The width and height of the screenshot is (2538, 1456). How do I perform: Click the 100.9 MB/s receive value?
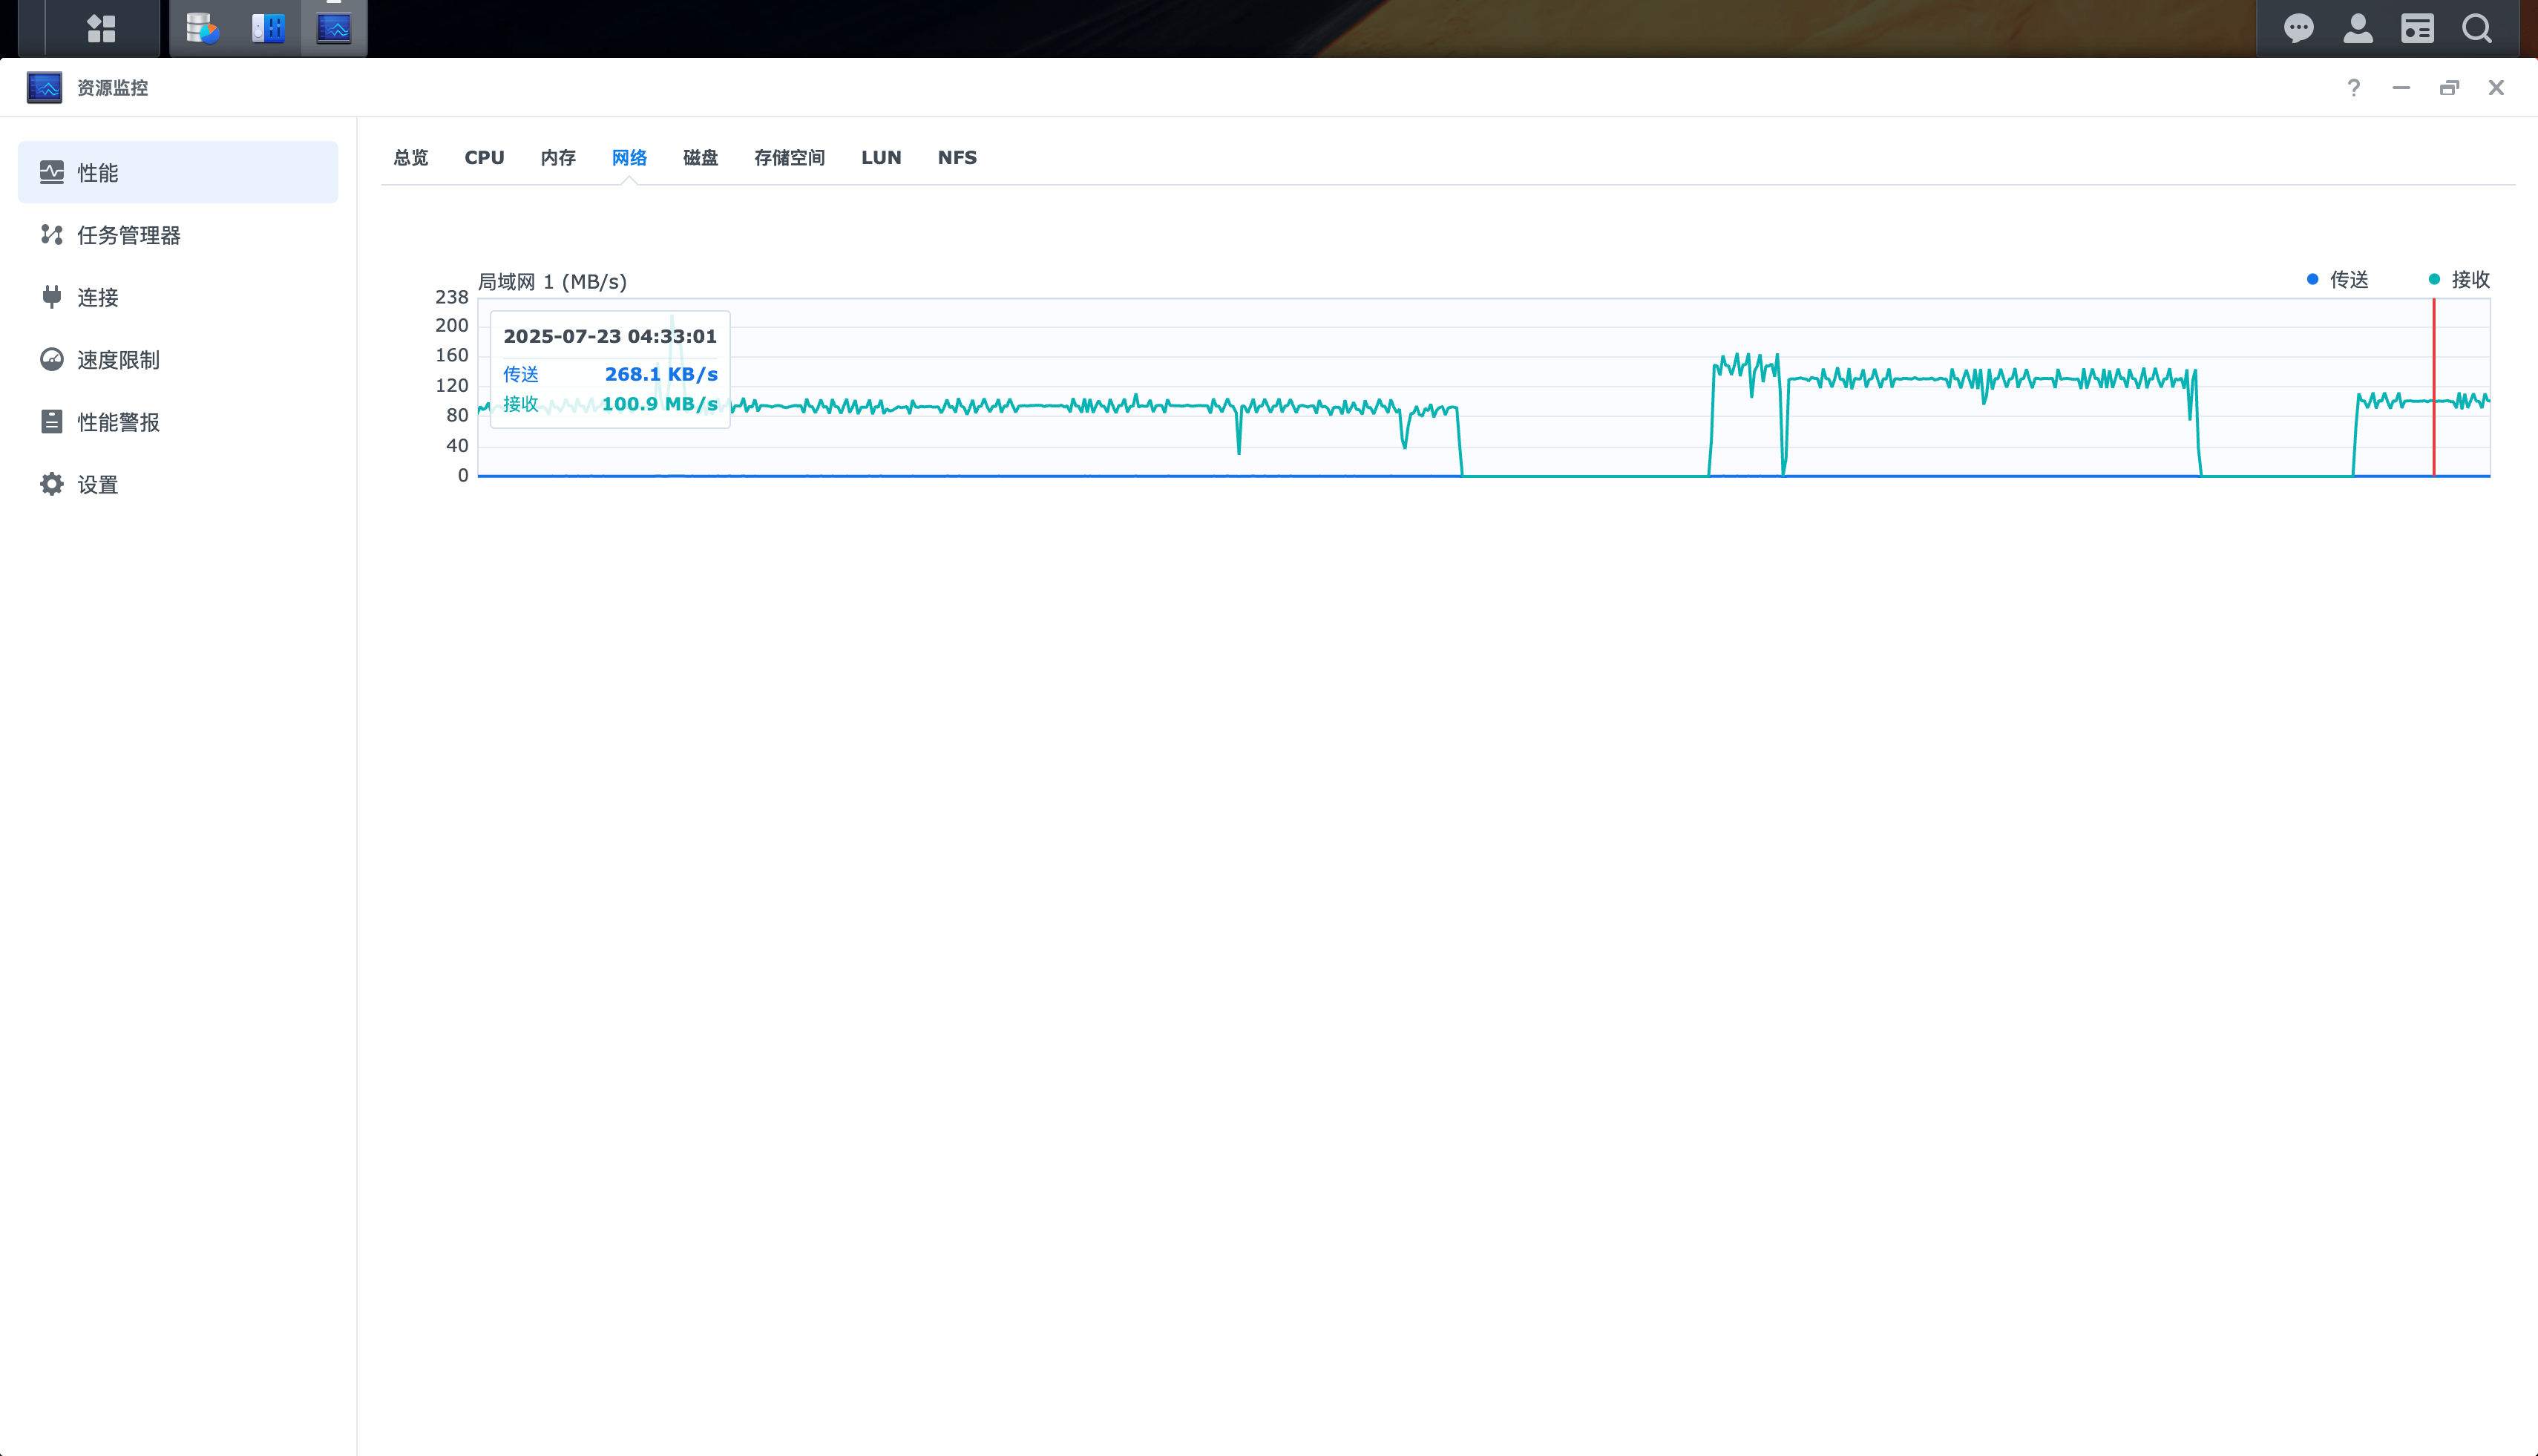659,404
